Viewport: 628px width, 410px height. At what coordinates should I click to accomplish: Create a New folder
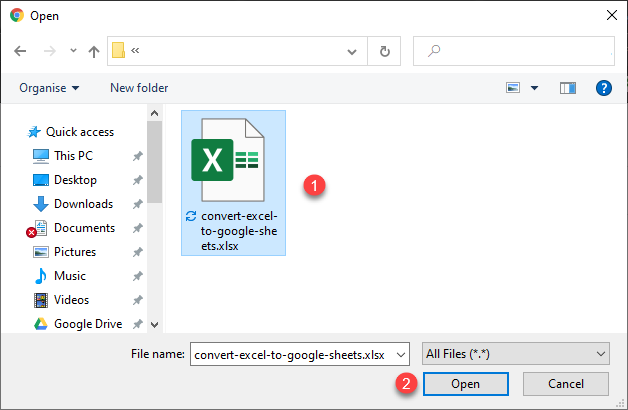(x=139, y=88)
